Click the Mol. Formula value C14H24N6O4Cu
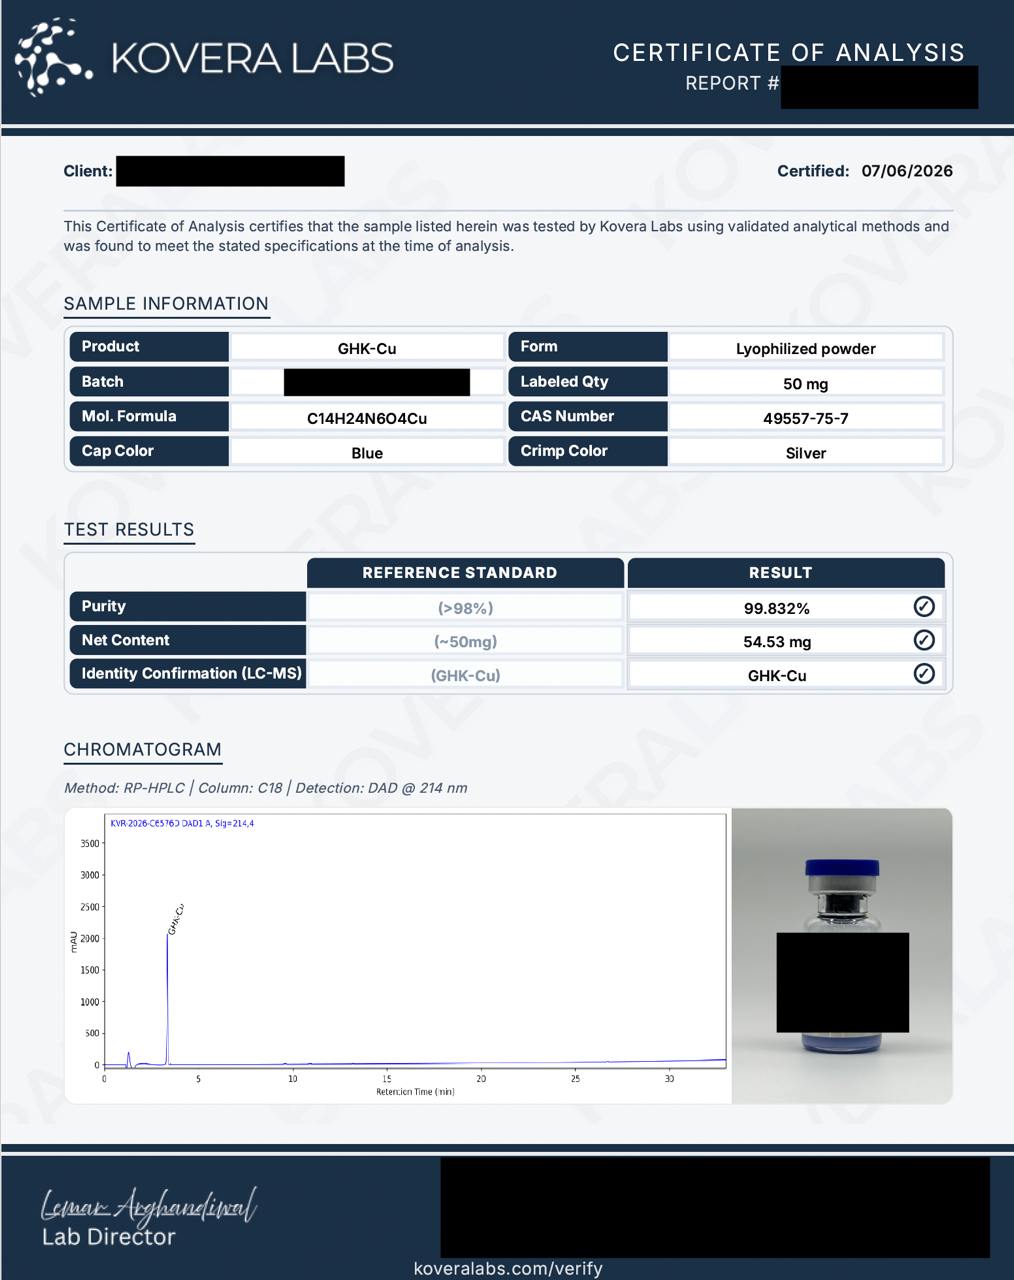Screen dimensions: 1014x1280 (367, 418)
